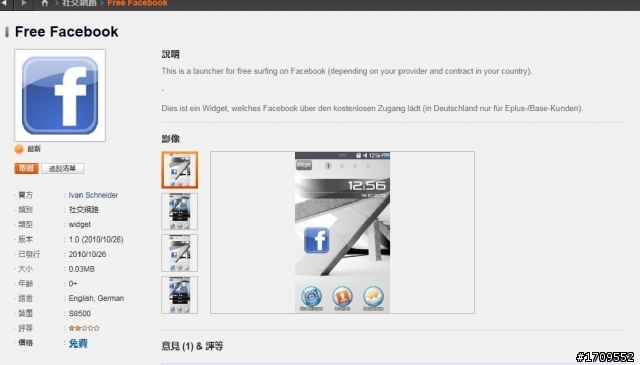Click the German description sentence
This screenshot has width=641, height=365.
pos(372,108)
